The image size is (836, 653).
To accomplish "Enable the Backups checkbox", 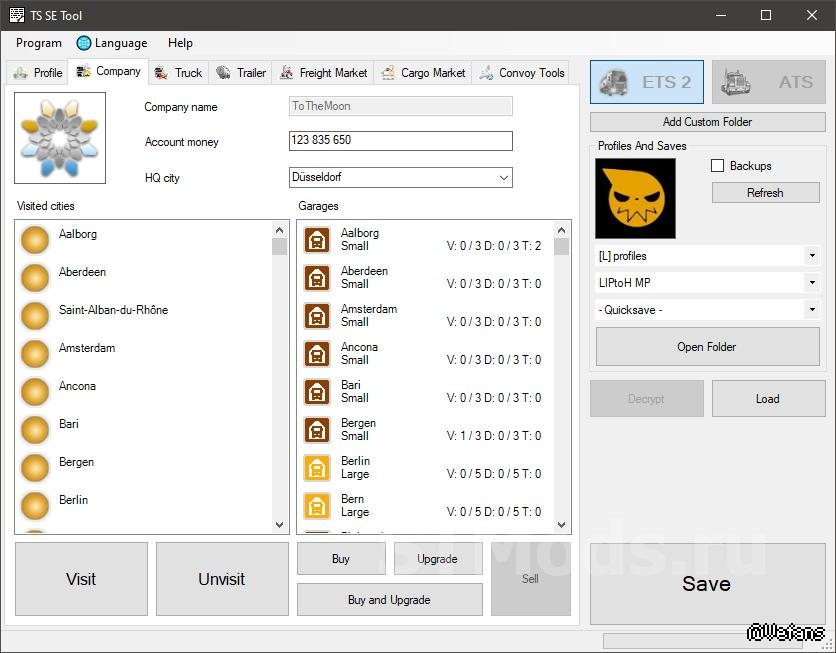I will [x=717, y=166].
